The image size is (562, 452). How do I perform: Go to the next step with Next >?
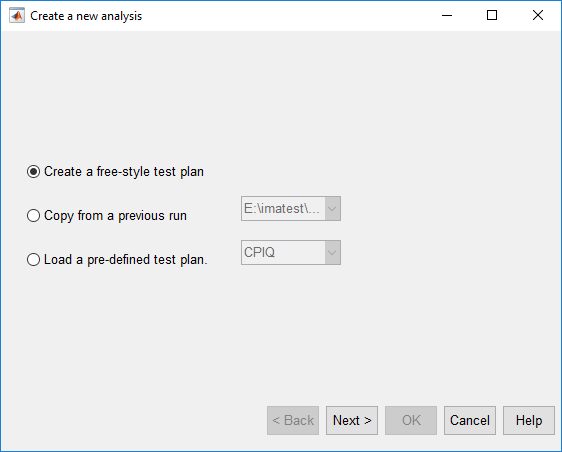click(x=352, y=420)
